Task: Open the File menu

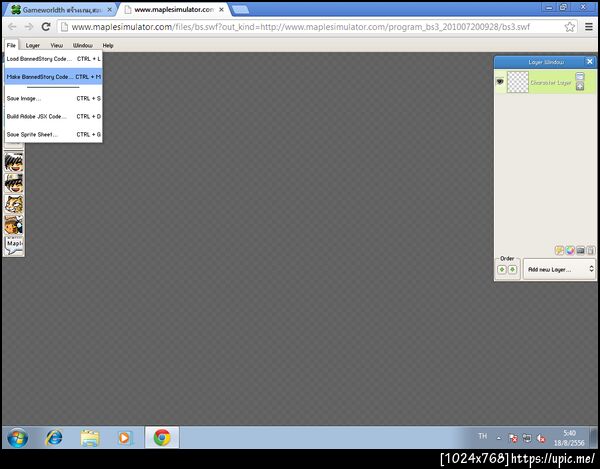Action: [x=11, y=45]
